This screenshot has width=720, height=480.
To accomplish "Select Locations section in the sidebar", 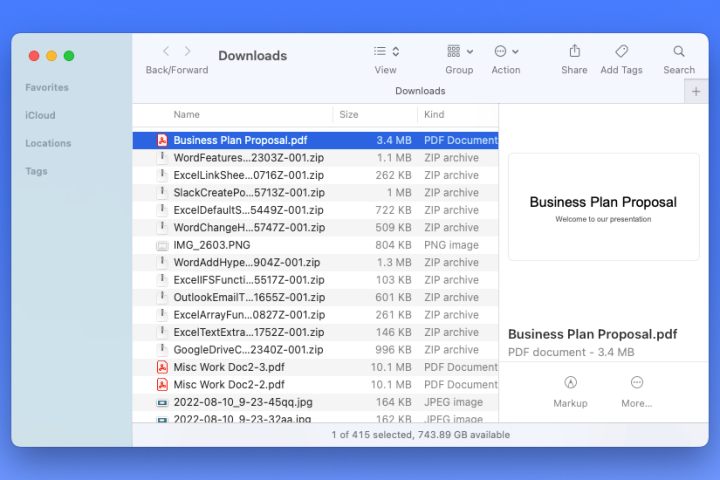I will coord(48,143).
